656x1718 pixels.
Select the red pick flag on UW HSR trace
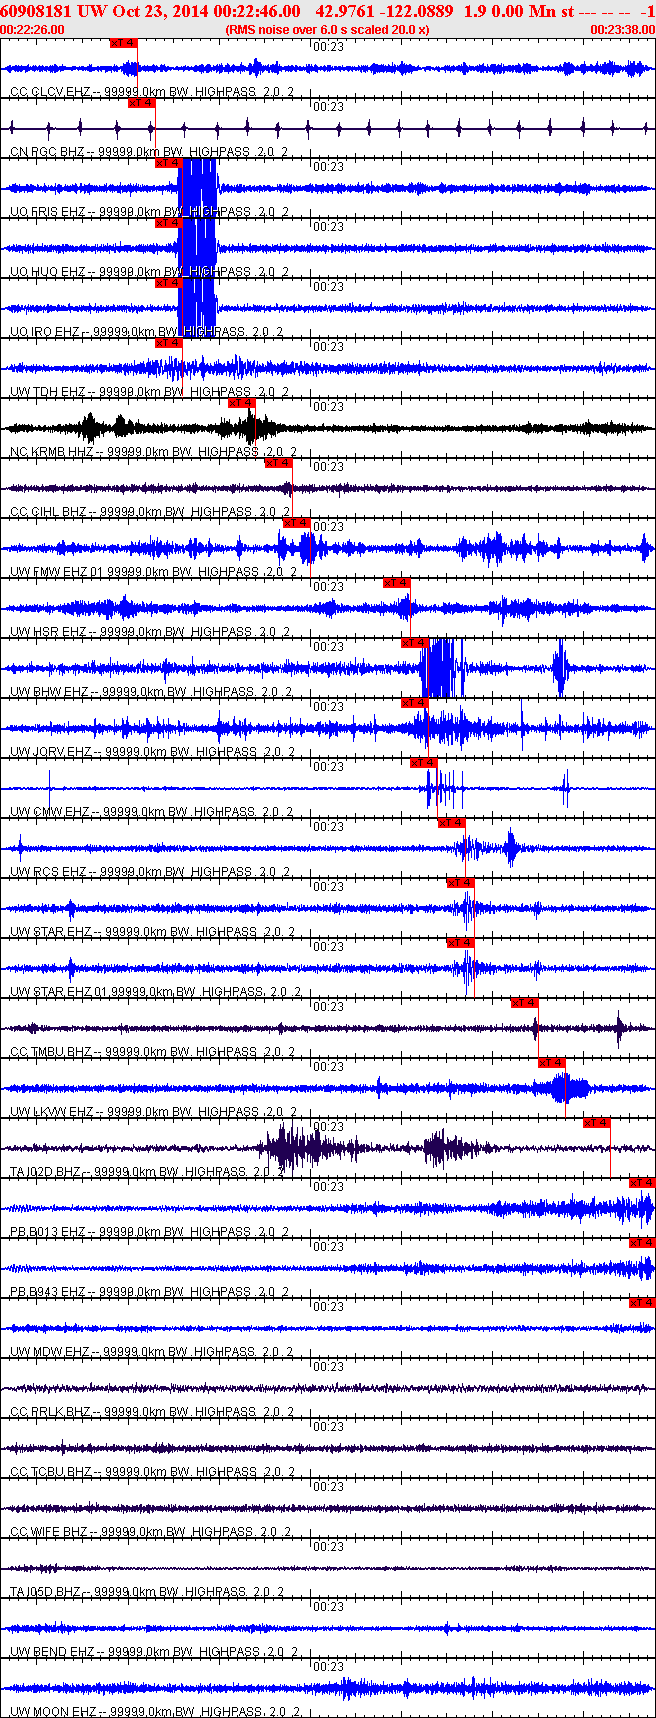(x=397, y=583)
